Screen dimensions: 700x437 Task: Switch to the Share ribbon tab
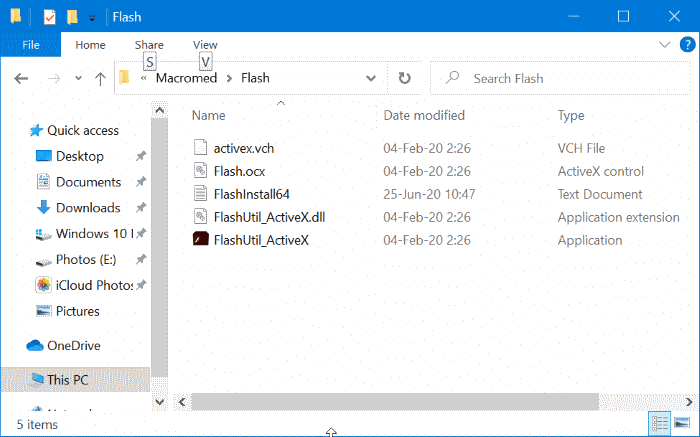[x=149, y=45]
